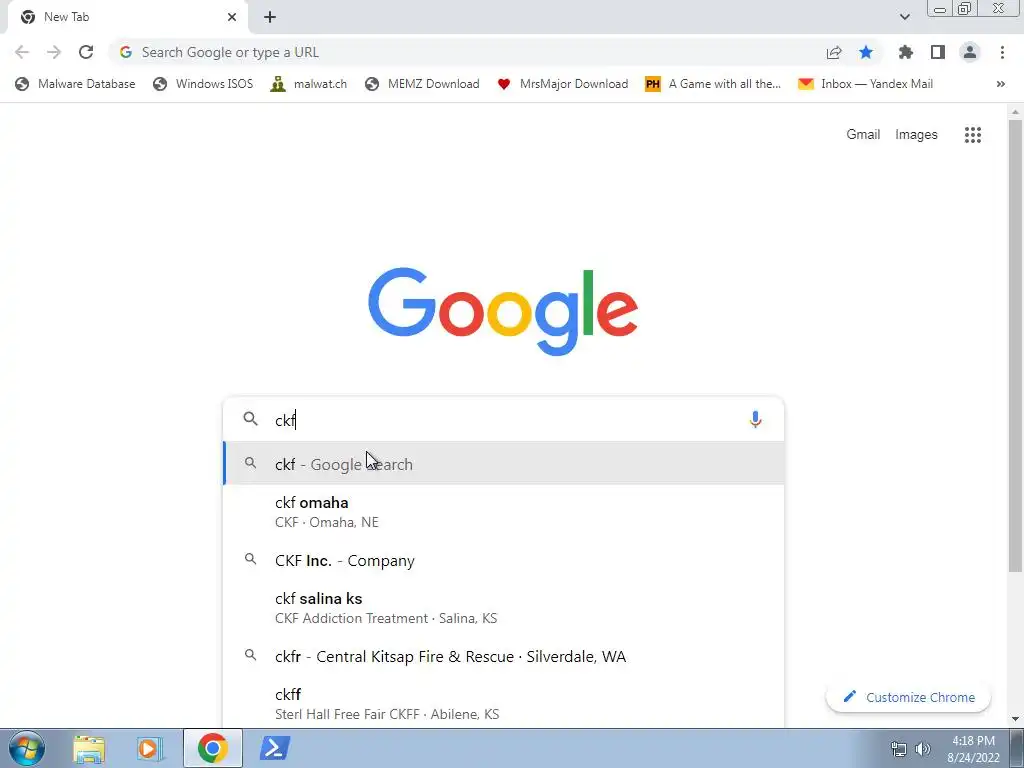Open the Images link
The image size is (1024, 768).
point(916,135)
